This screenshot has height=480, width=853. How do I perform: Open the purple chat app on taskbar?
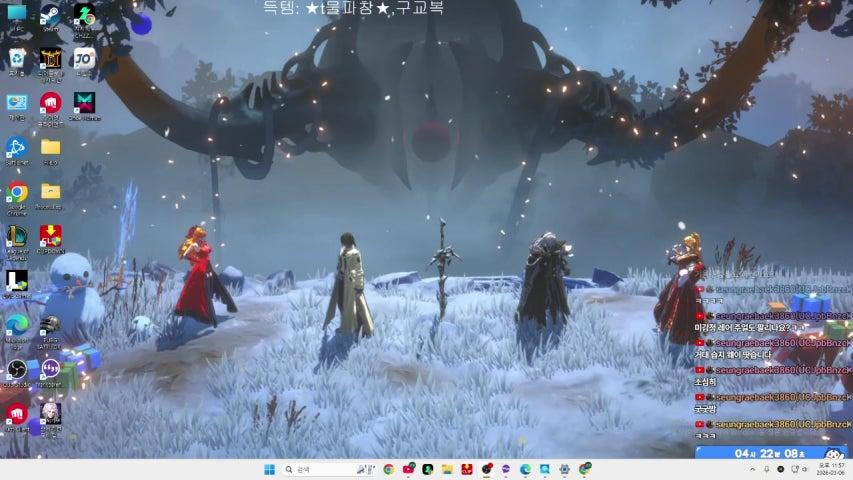click(x=506, y=469)
